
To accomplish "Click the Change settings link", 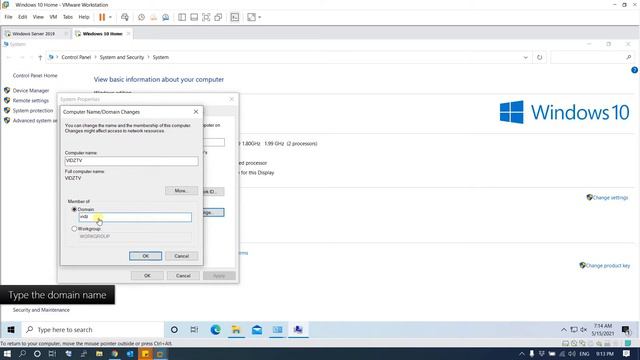I will 610,198.
